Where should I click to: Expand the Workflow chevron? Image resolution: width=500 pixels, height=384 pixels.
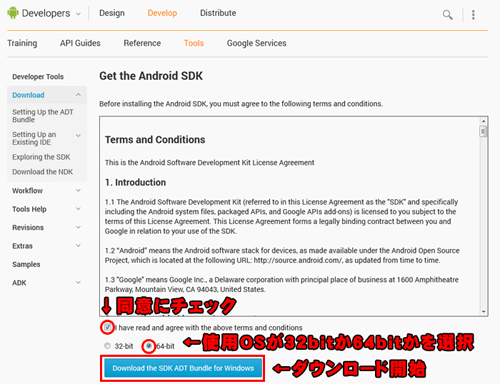[x=78, y=190]
